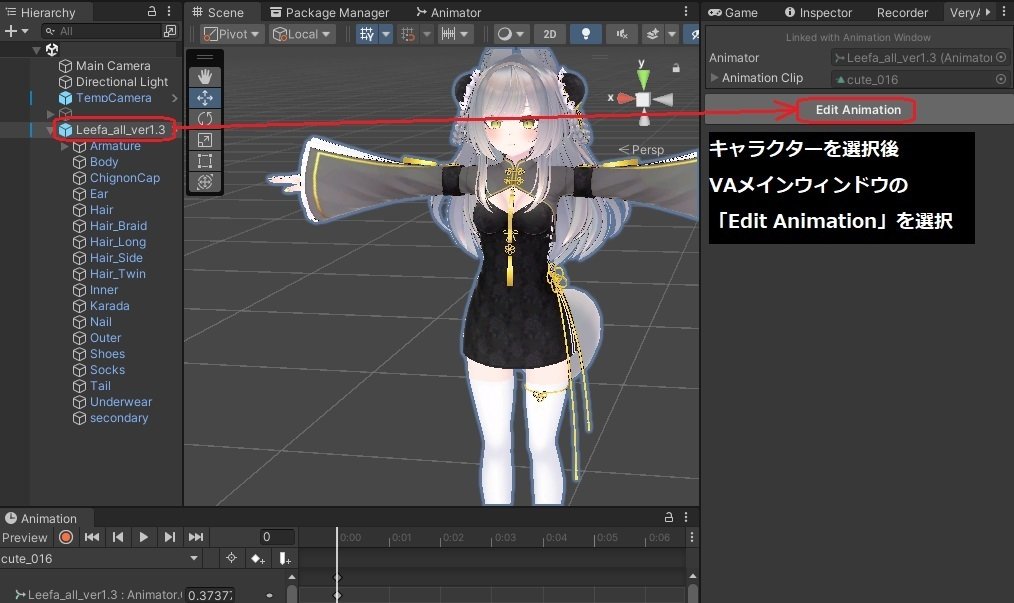The image size is (1014, 603).
Task: Toggle Persp projection label
Action: pyautogui.click(x=642, y=150)
